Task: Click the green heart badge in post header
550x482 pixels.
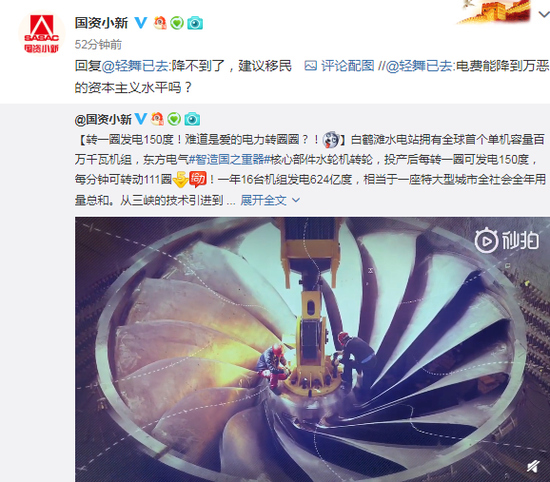Action: (177, 23)
